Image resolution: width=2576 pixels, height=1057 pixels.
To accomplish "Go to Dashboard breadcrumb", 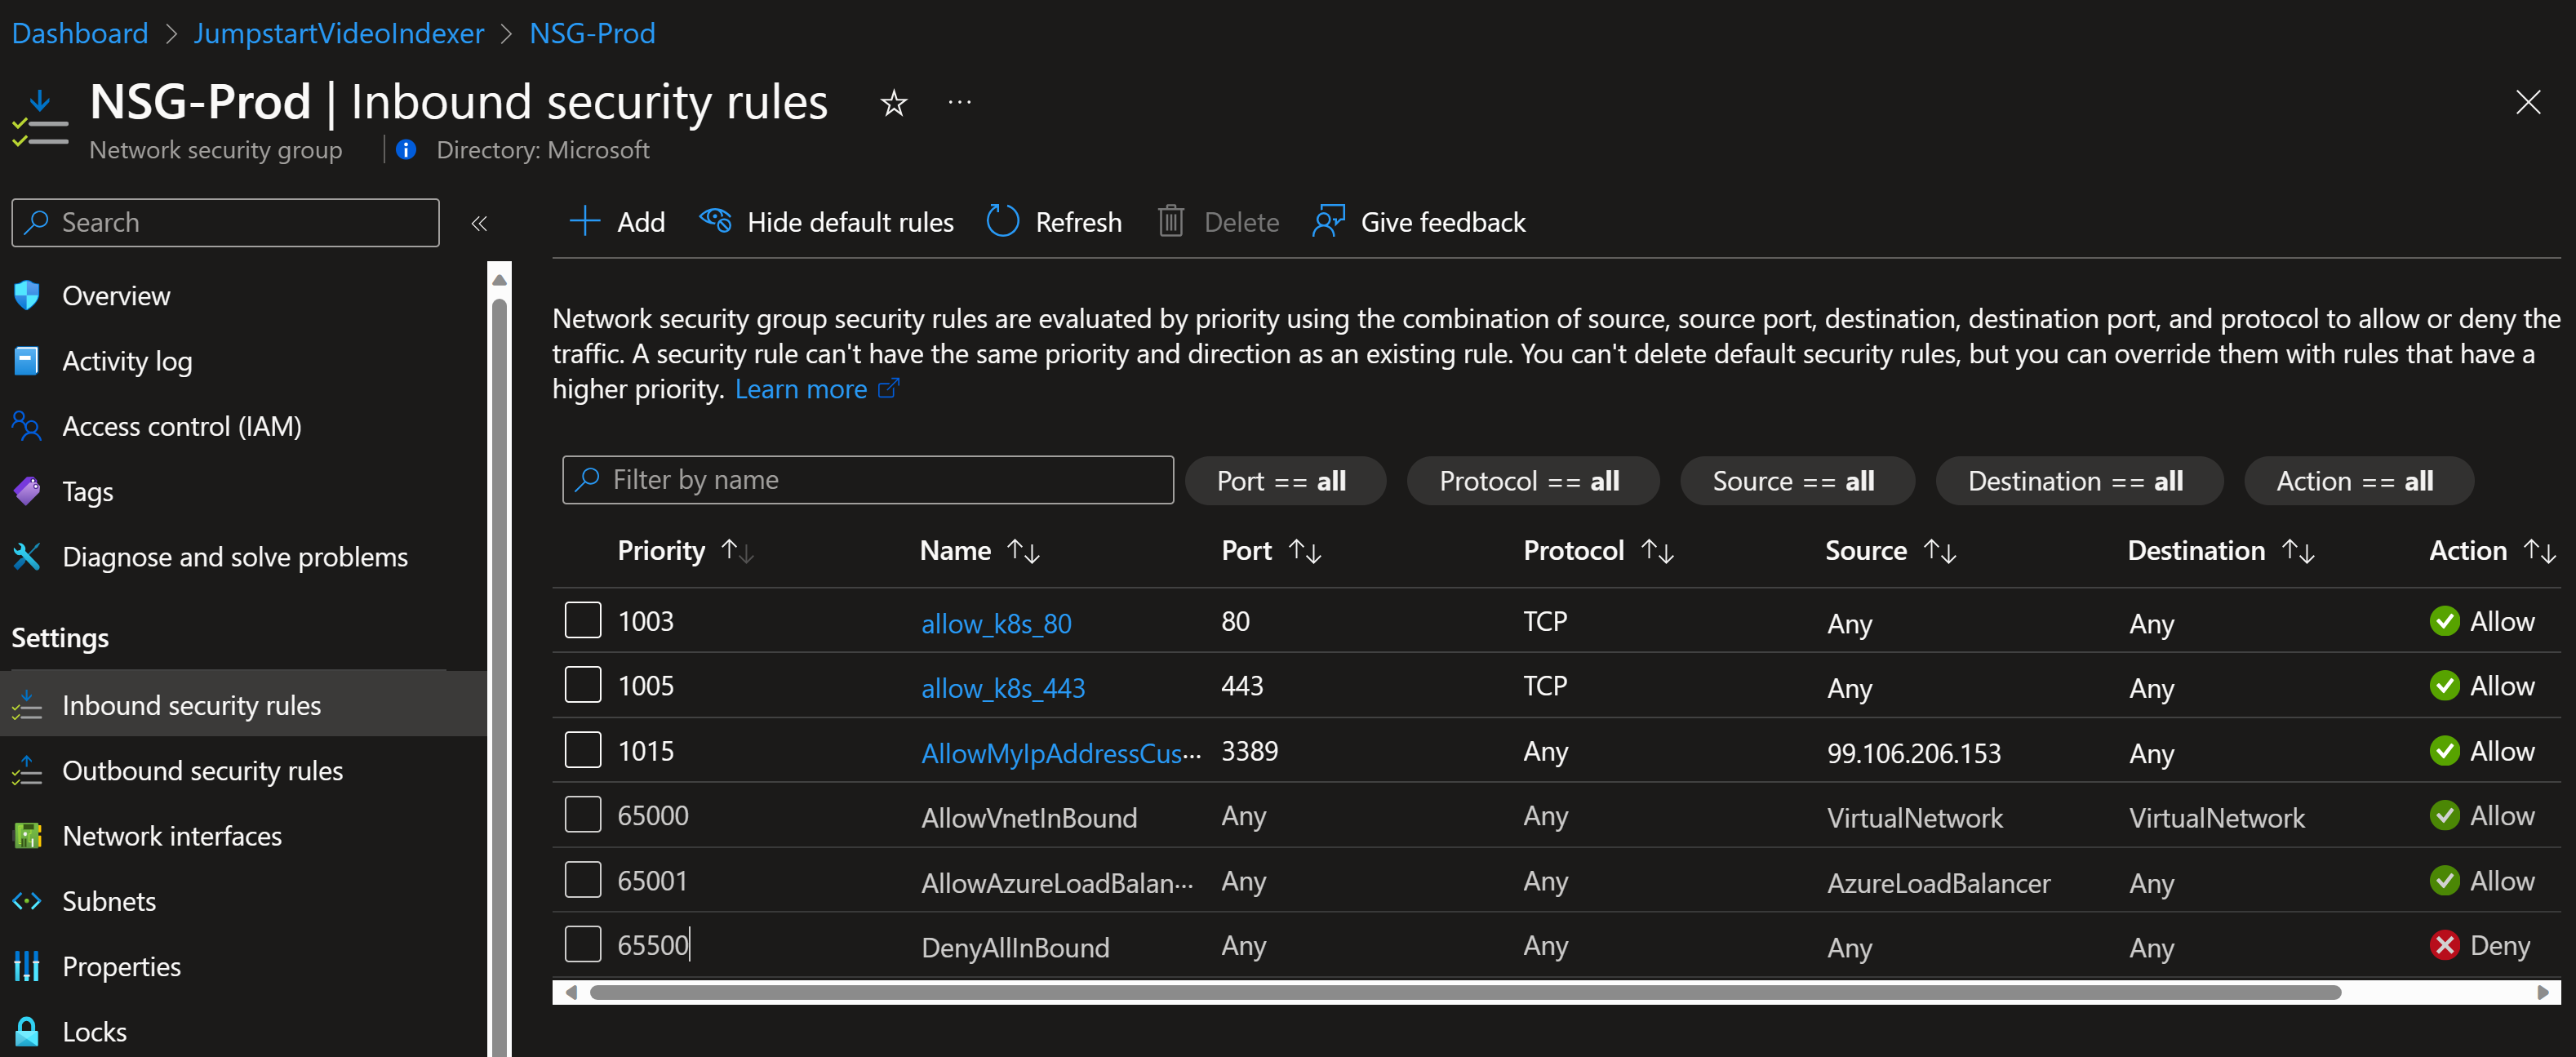I will point(80,33).
